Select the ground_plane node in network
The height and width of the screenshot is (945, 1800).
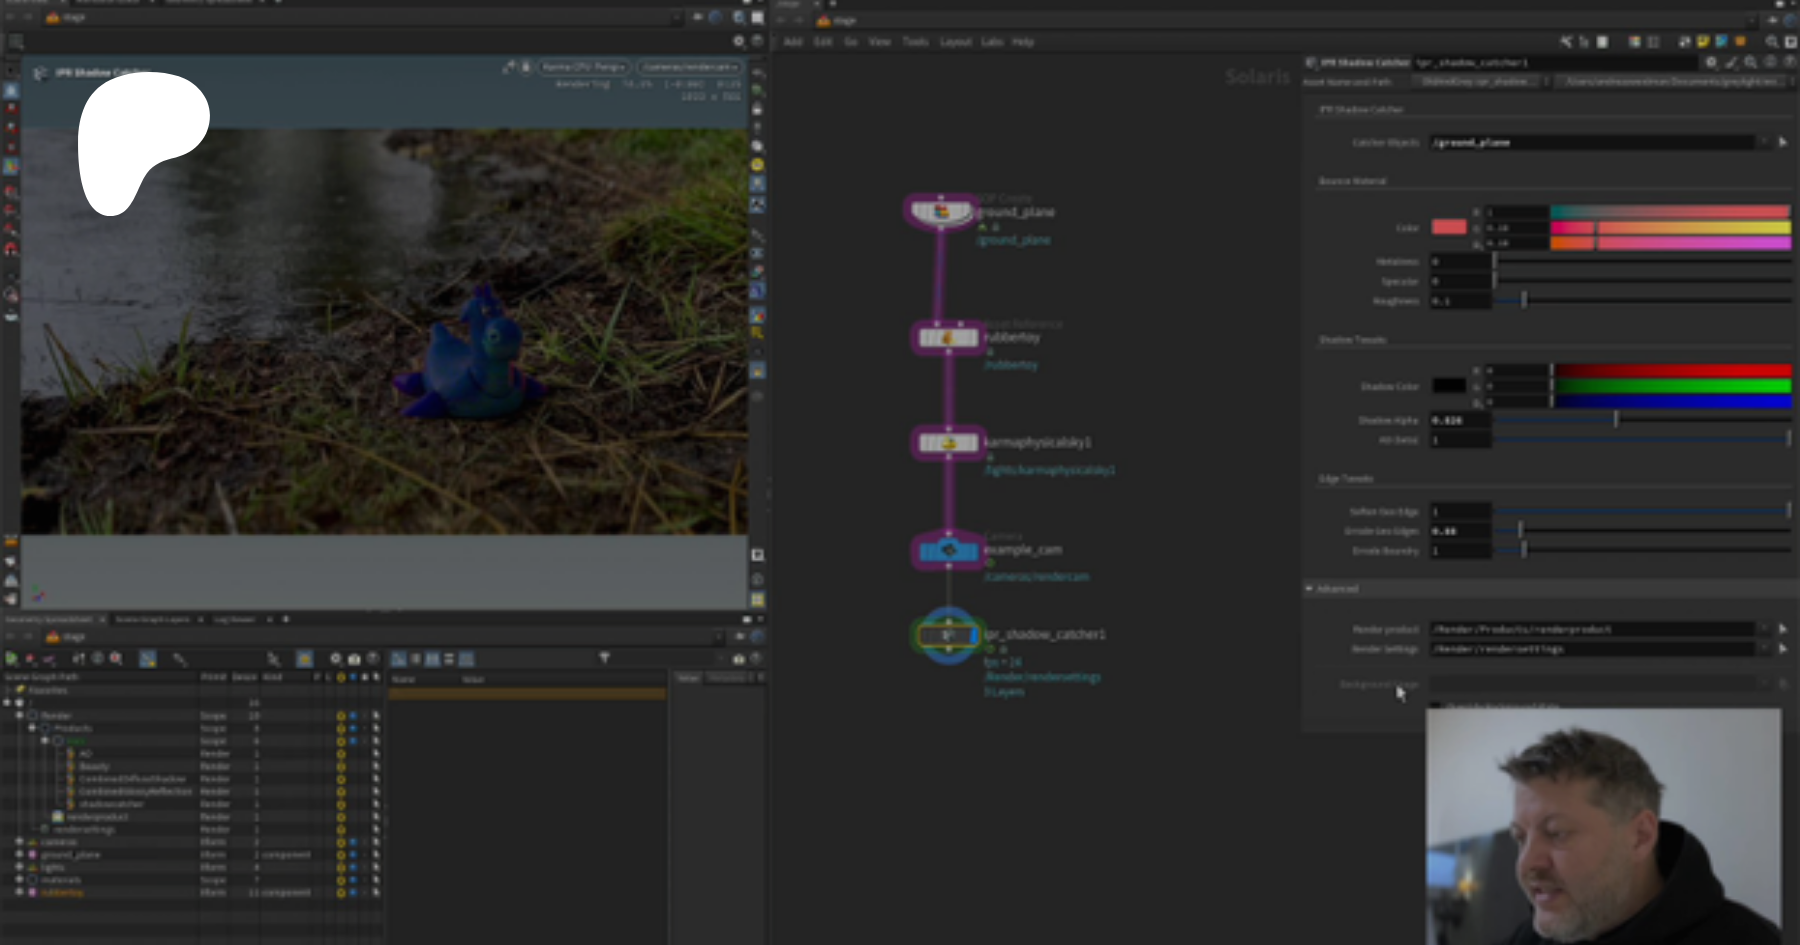coord(940,212)
